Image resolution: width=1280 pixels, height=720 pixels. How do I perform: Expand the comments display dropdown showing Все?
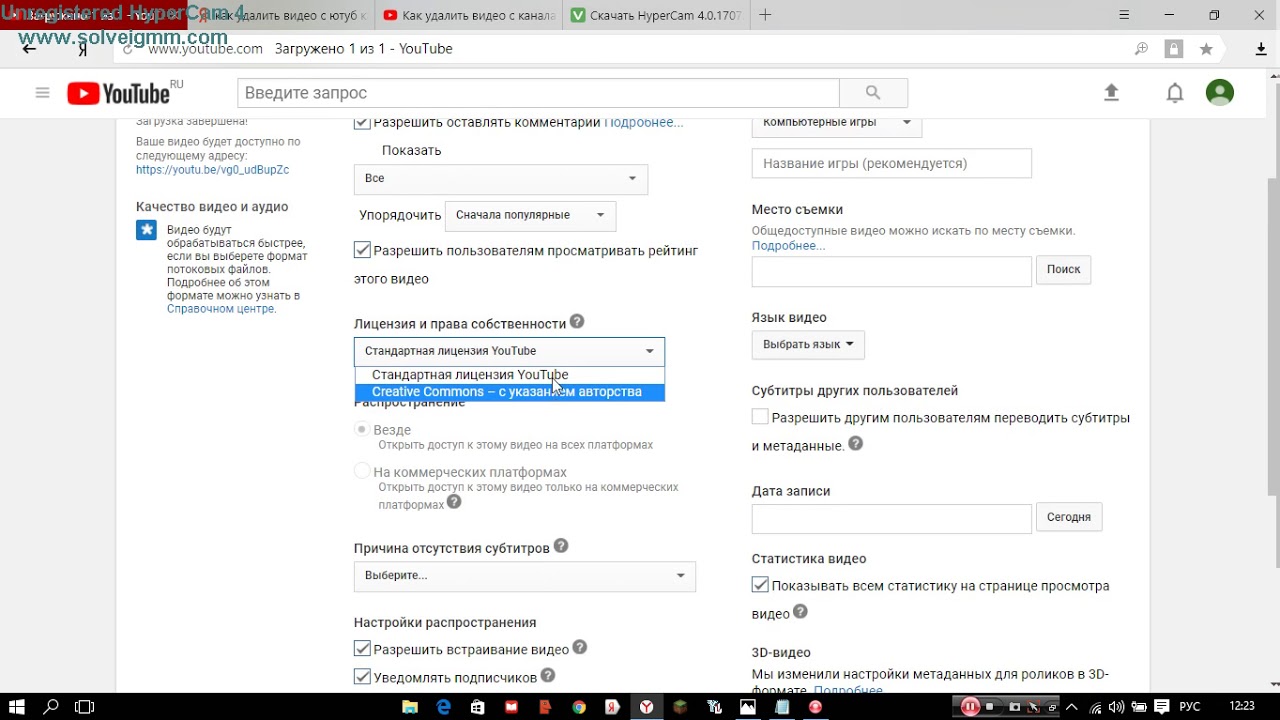[x=501, y=178]
